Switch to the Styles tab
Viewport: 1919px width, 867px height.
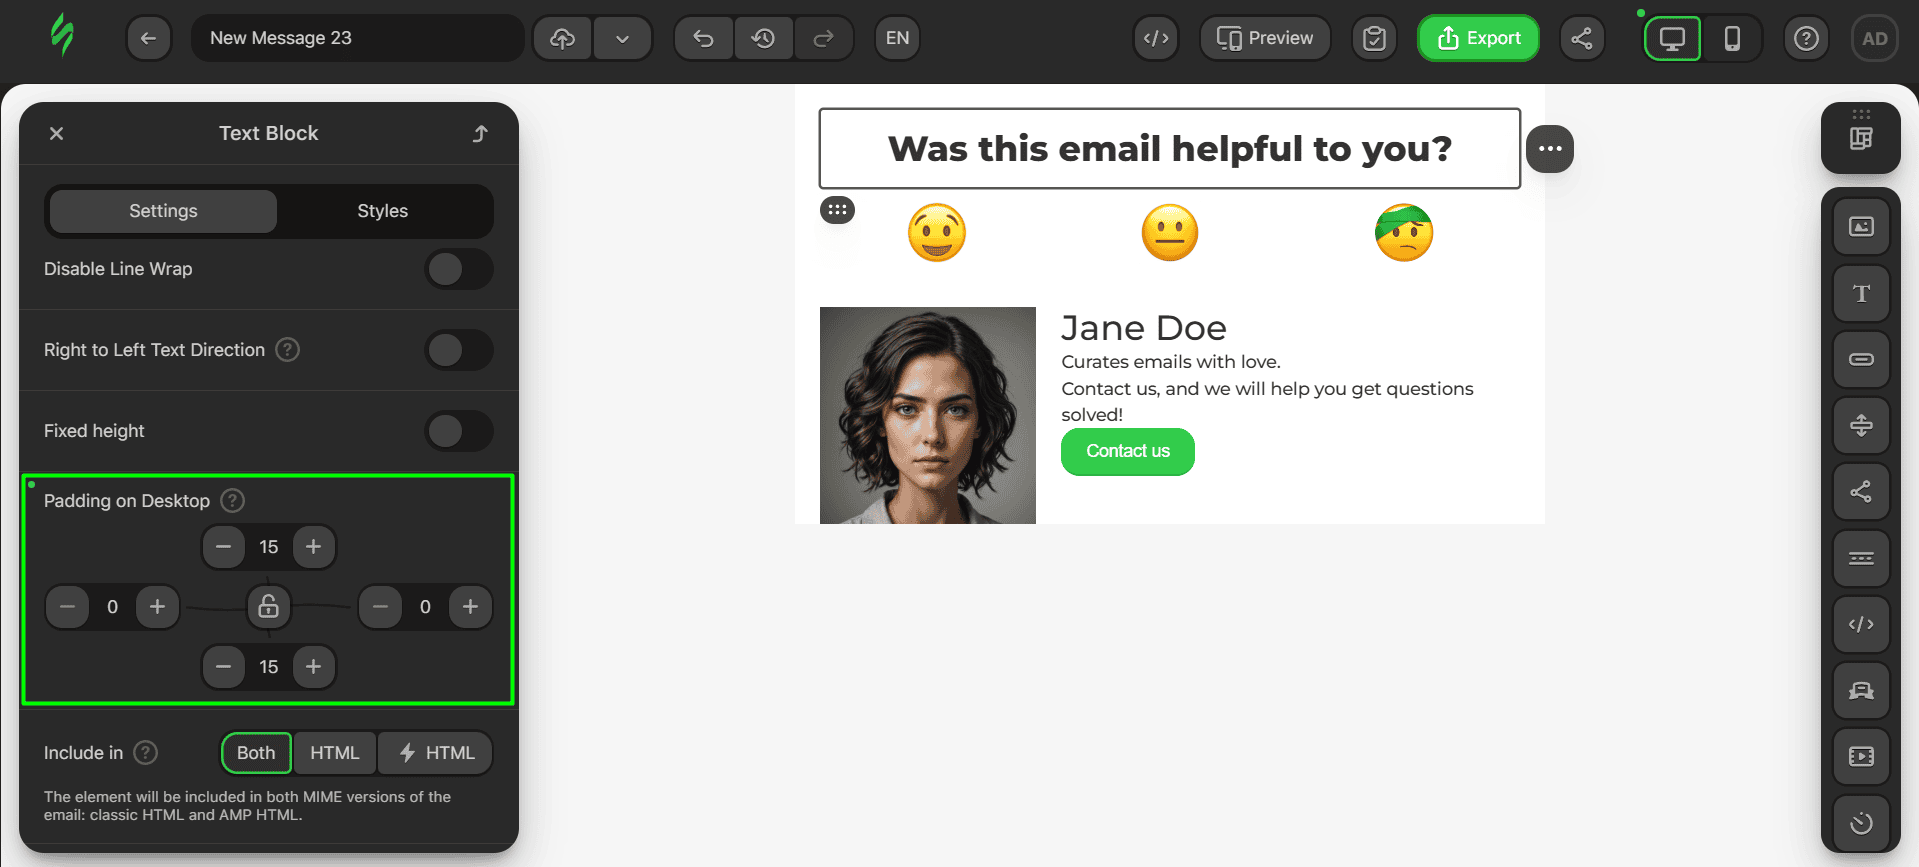(382, 211)
